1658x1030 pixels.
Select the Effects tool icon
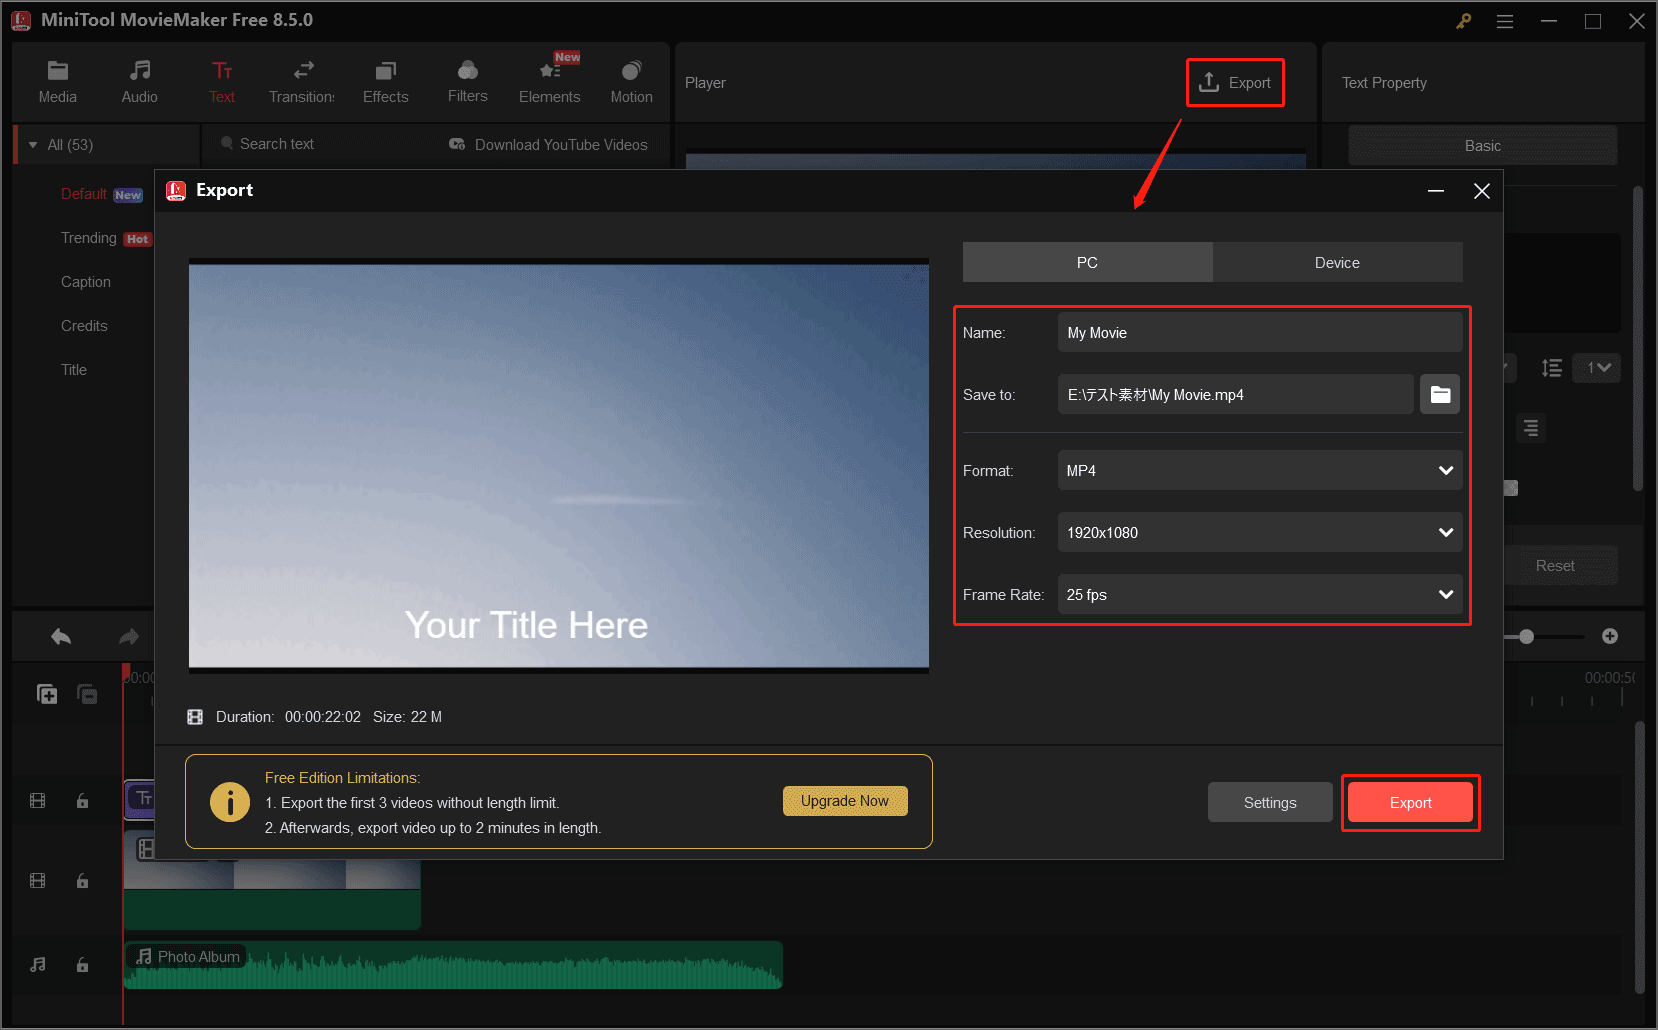[385, 80]
